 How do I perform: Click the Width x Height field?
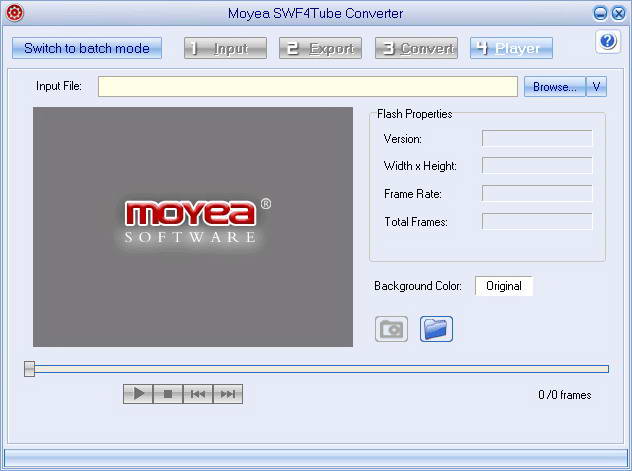tap(537, 165)
